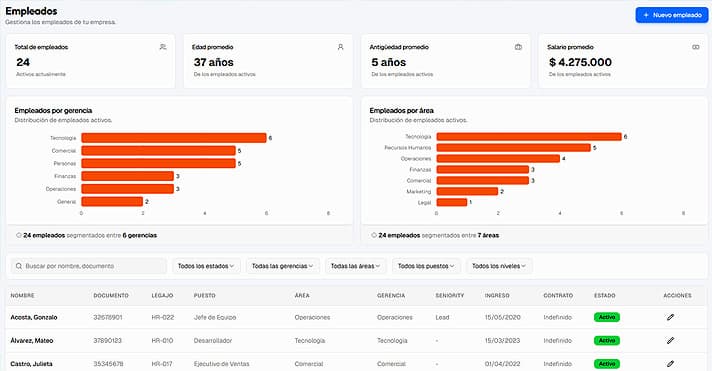The height and width of the screenshot is (371, 712).
Task: Click Activo badge for Castro, Julieta
Action: pos(607,364)
